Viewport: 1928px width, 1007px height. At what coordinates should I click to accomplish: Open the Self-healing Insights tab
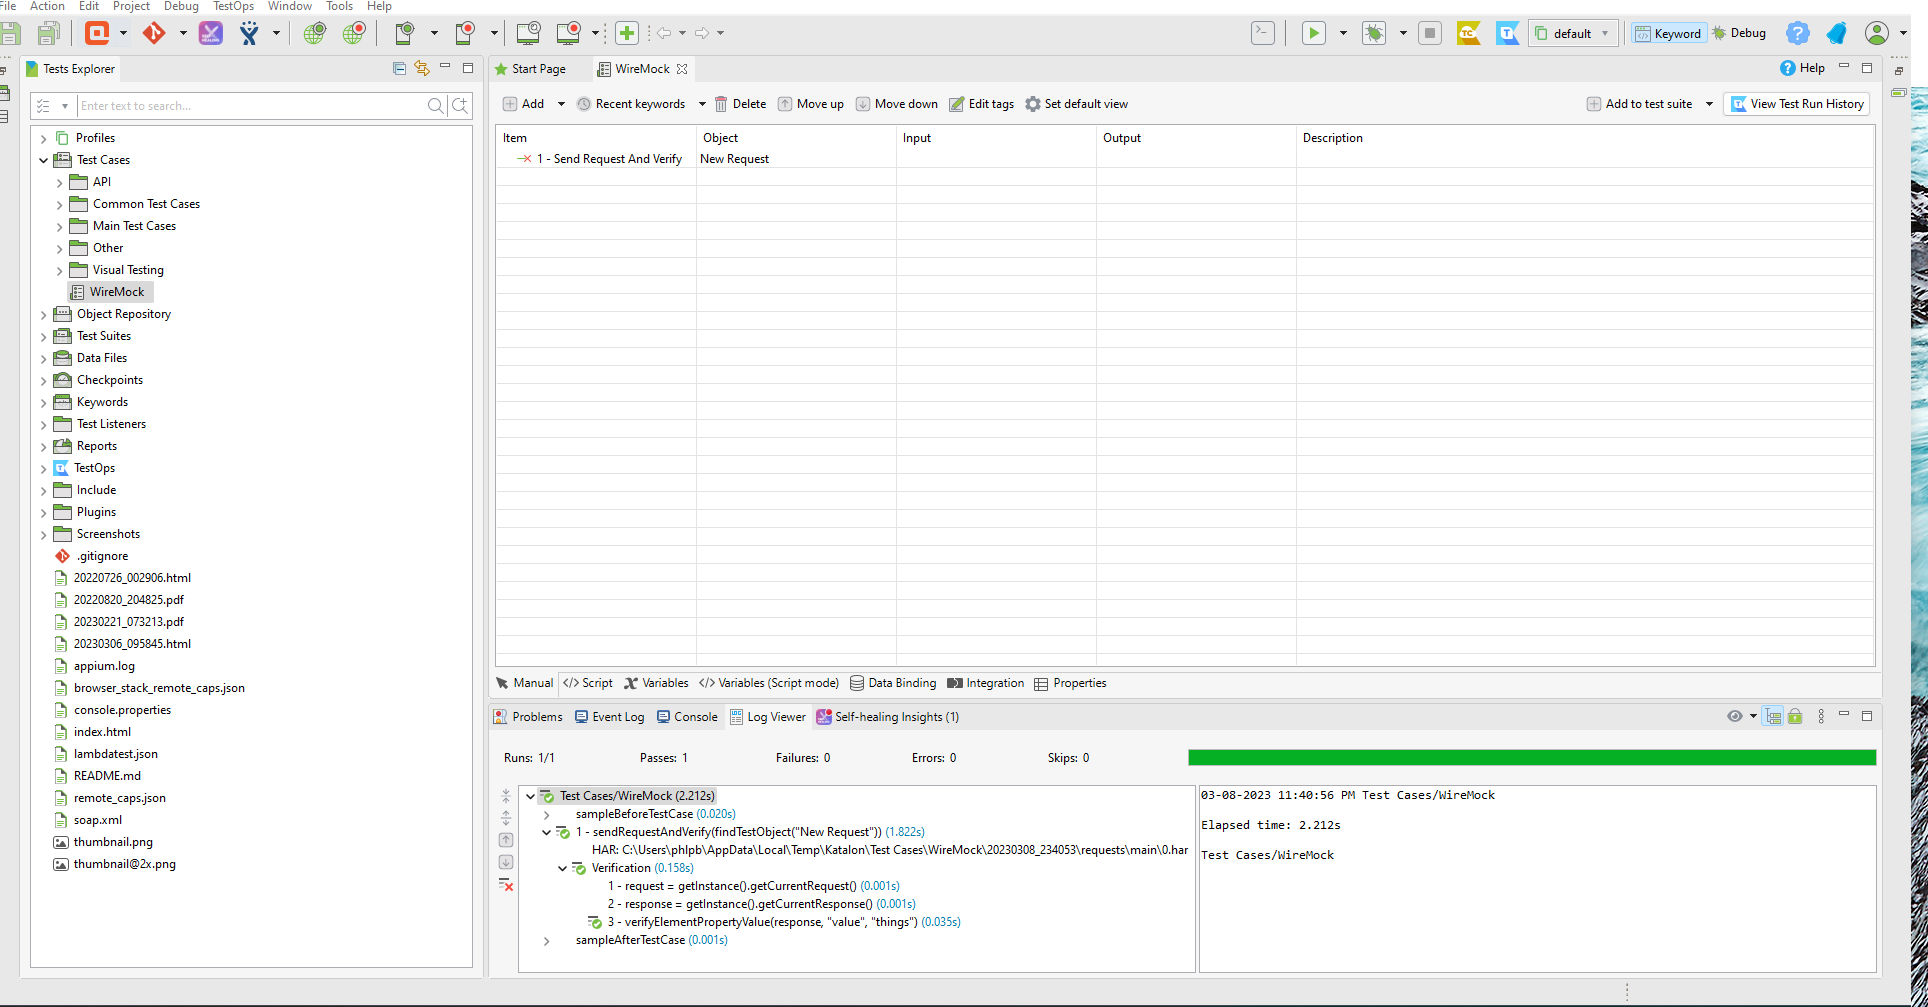(x=888, y=717)
